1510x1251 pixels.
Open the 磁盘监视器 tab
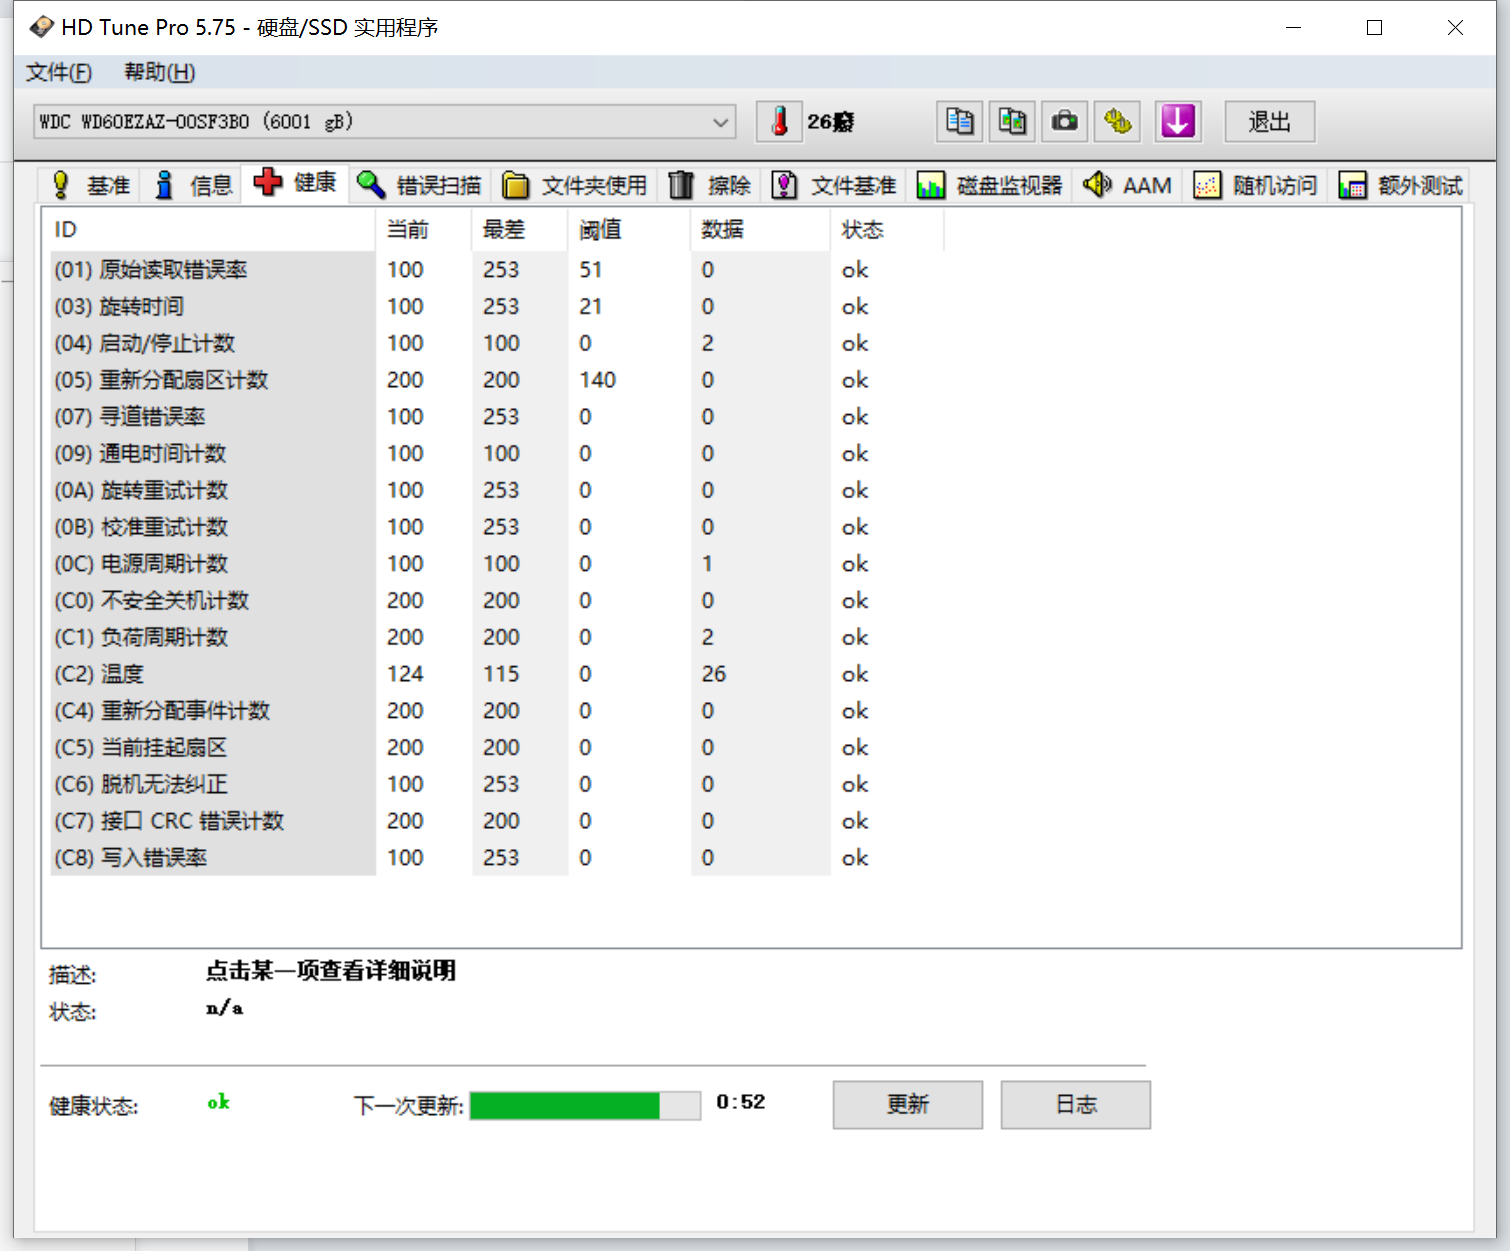tap(990, 185)
